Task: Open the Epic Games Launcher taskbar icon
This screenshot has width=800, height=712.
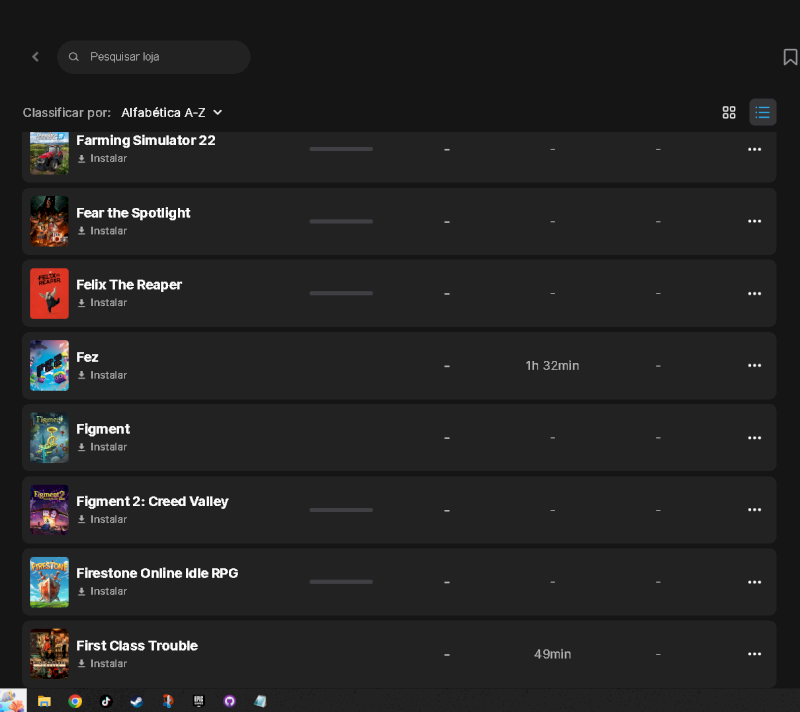Action: 198,702
